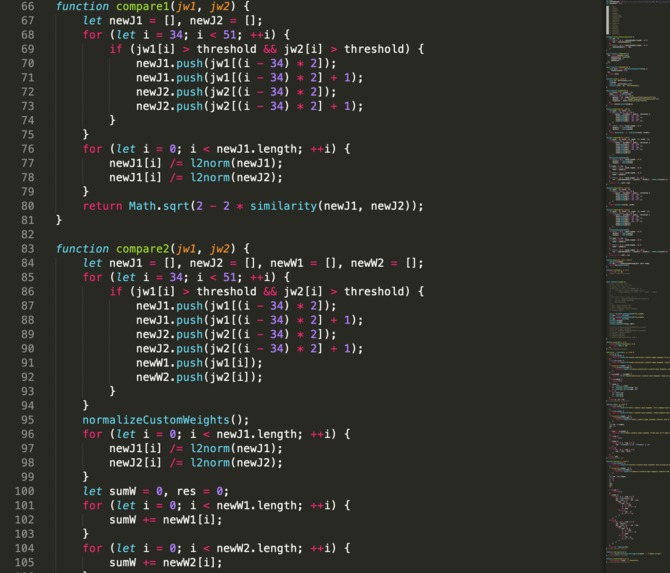Click the minimap viewport highlight at top
670x573 pixels.
(608, 19)
